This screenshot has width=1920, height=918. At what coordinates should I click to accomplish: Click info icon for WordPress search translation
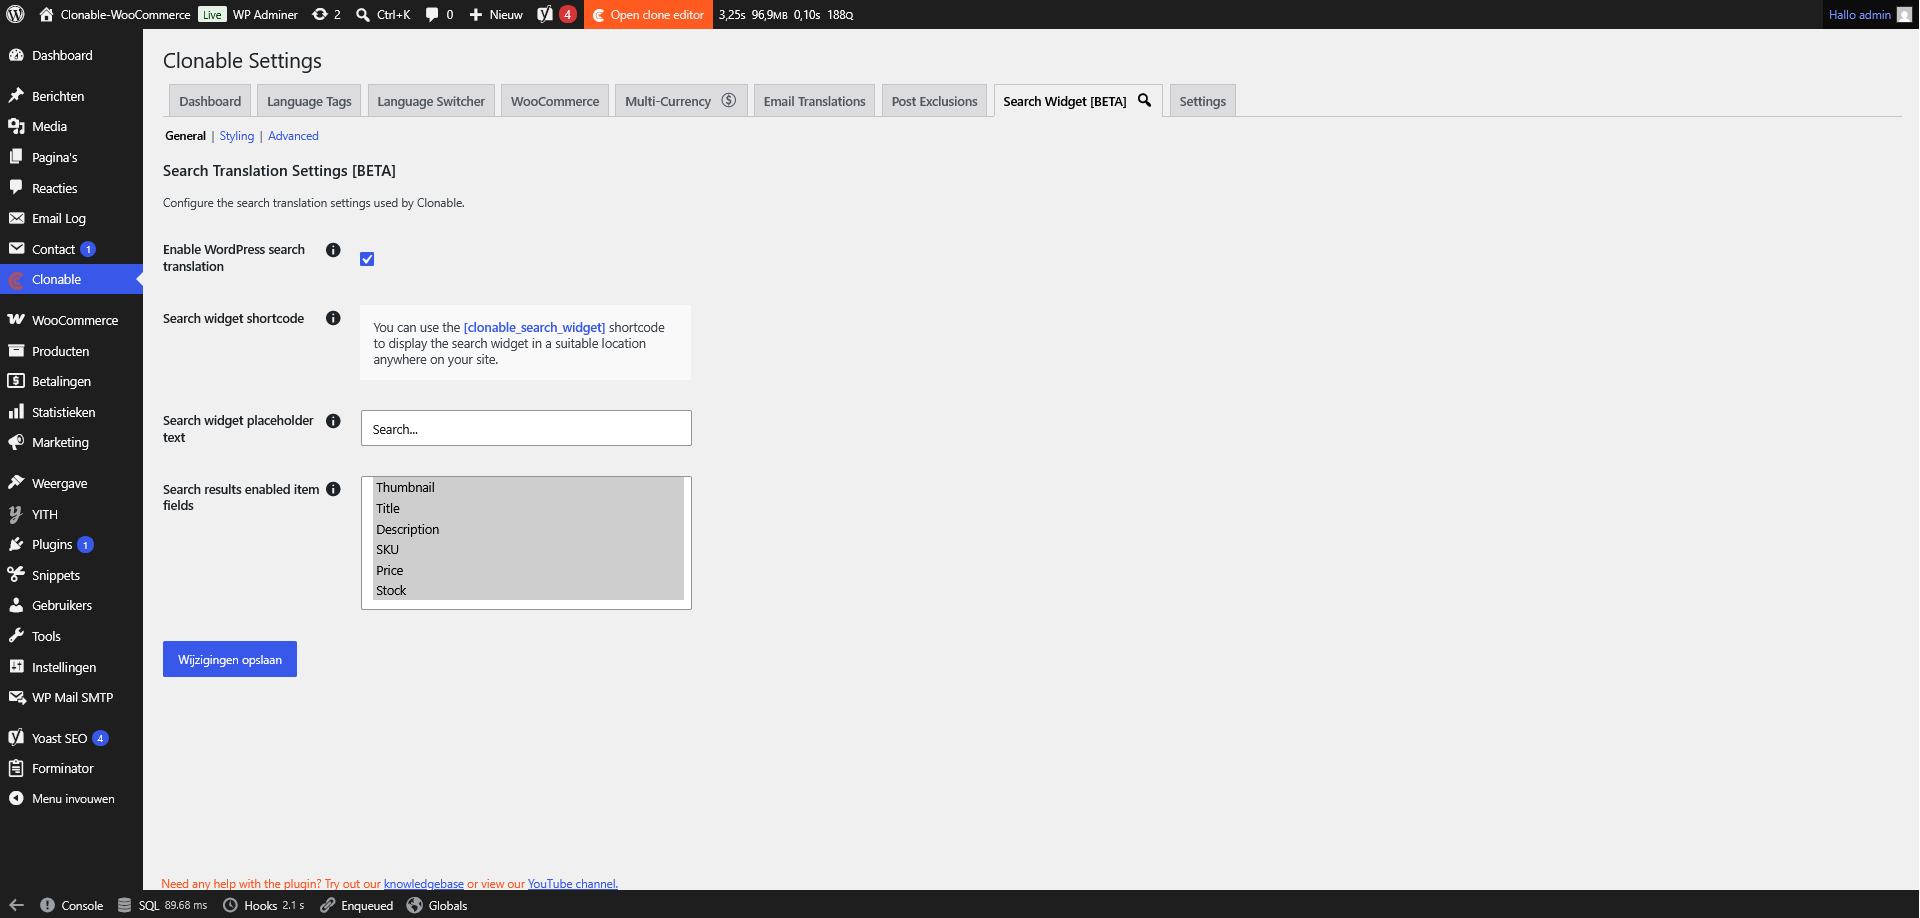[333, 250]
